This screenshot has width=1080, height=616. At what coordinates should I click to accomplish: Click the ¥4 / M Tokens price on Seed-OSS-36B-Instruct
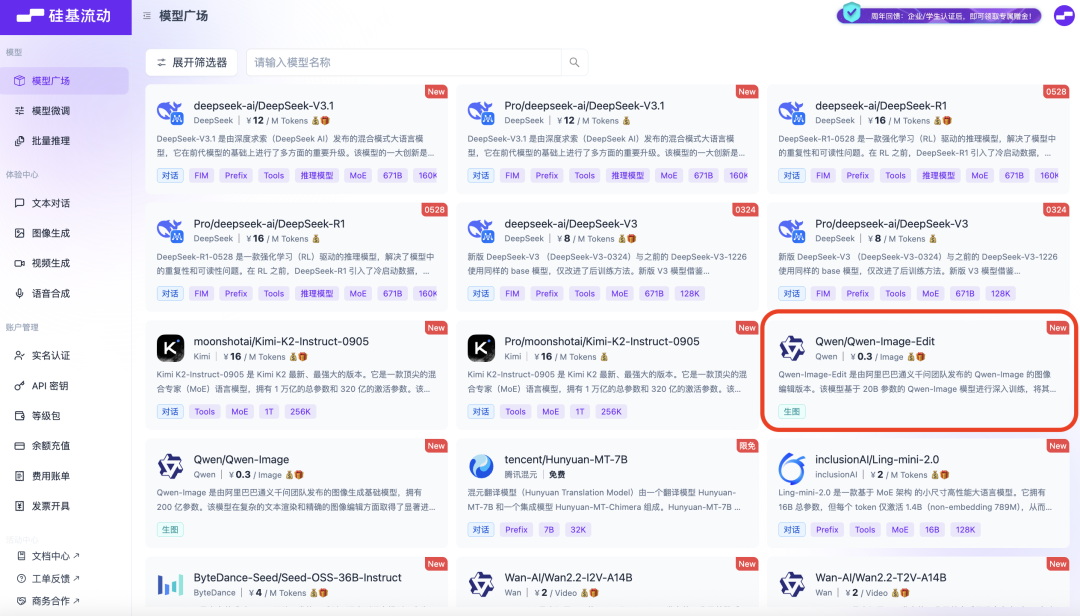pos(277,593)
